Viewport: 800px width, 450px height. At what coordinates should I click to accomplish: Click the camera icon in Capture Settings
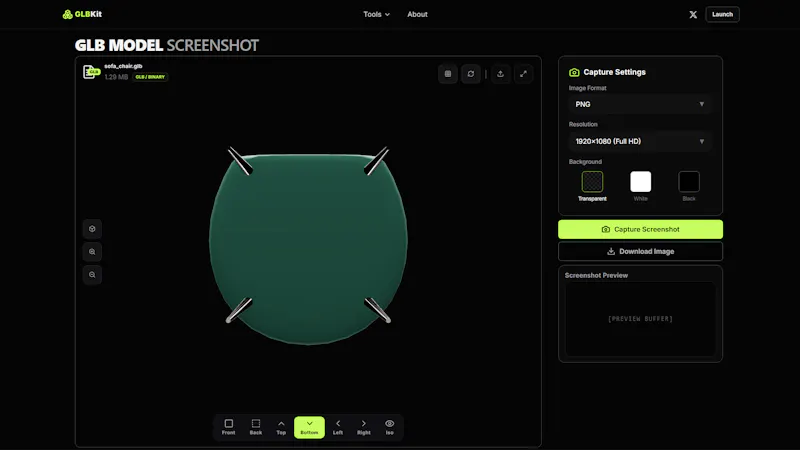[x=574, y=72]
